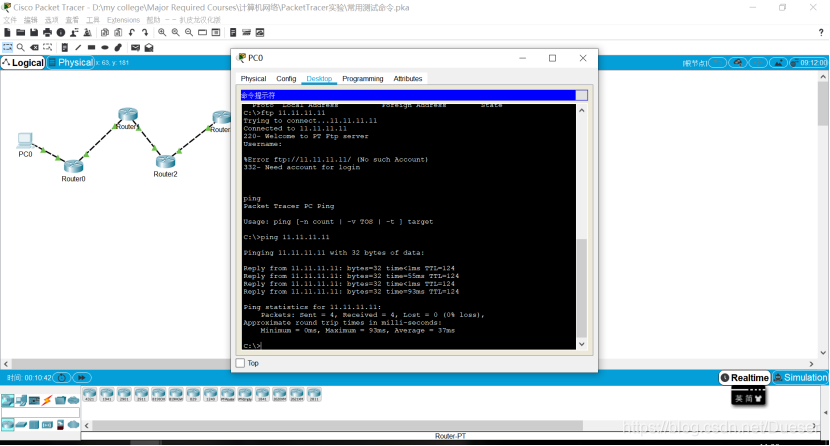
Task: Activate the Inspect magnifier tool
Action: 21,48
